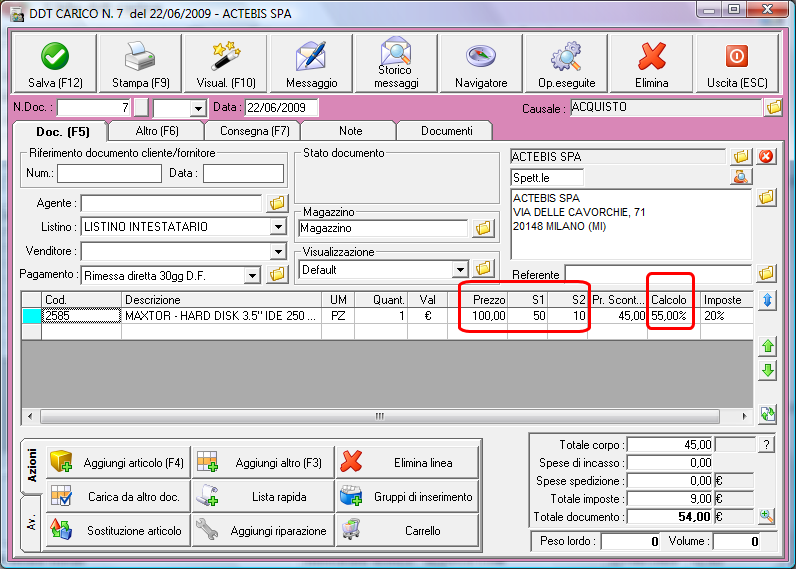Switch to the Note tab

[x=350, y=131]
